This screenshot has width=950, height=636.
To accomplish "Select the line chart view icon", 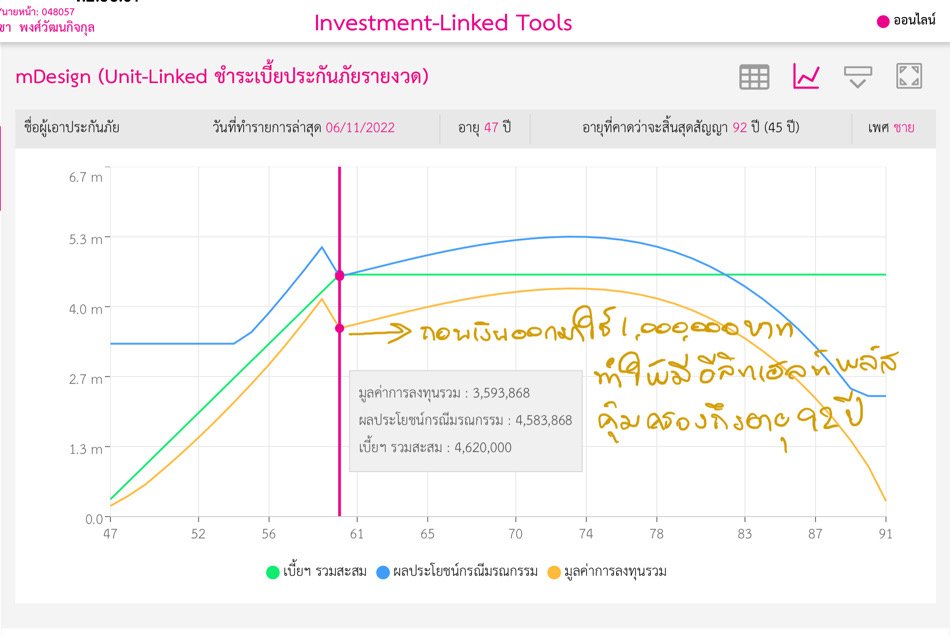I will 806,77.
